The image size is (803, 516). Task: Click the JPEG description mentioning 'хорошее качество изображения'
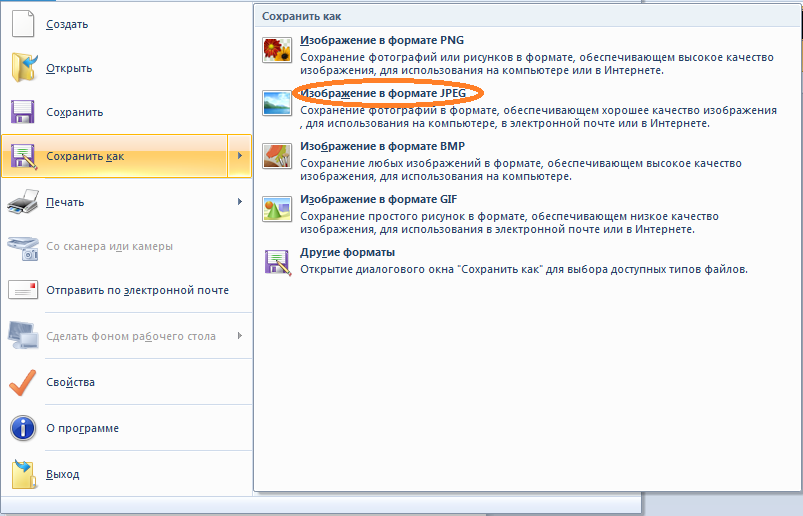538,117
